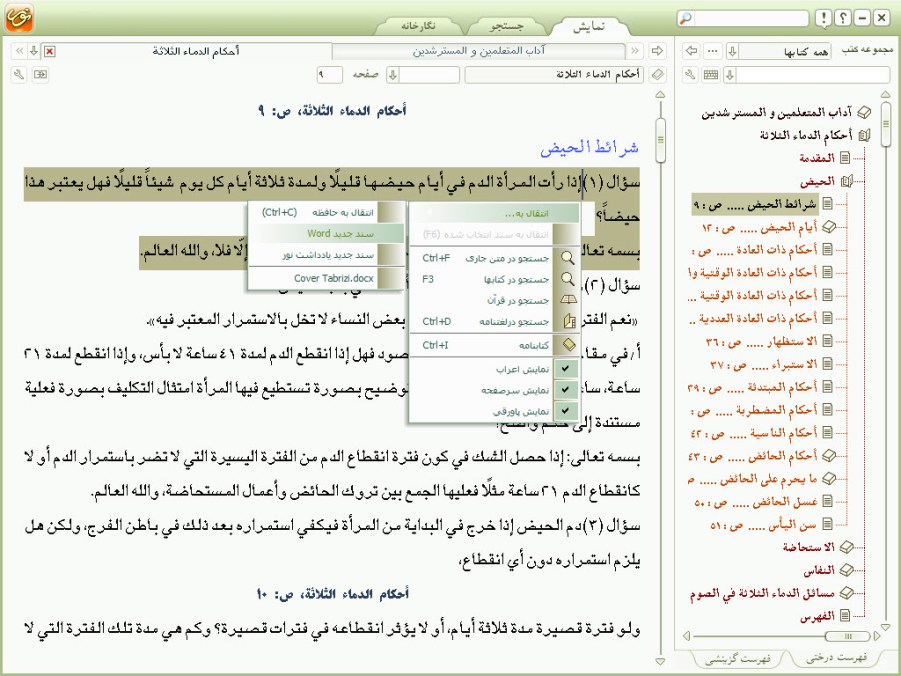Click the left arrow of the tree's horizontal scrollbar
The width and height of the screenshot is (901, 676).
[686, 636]
